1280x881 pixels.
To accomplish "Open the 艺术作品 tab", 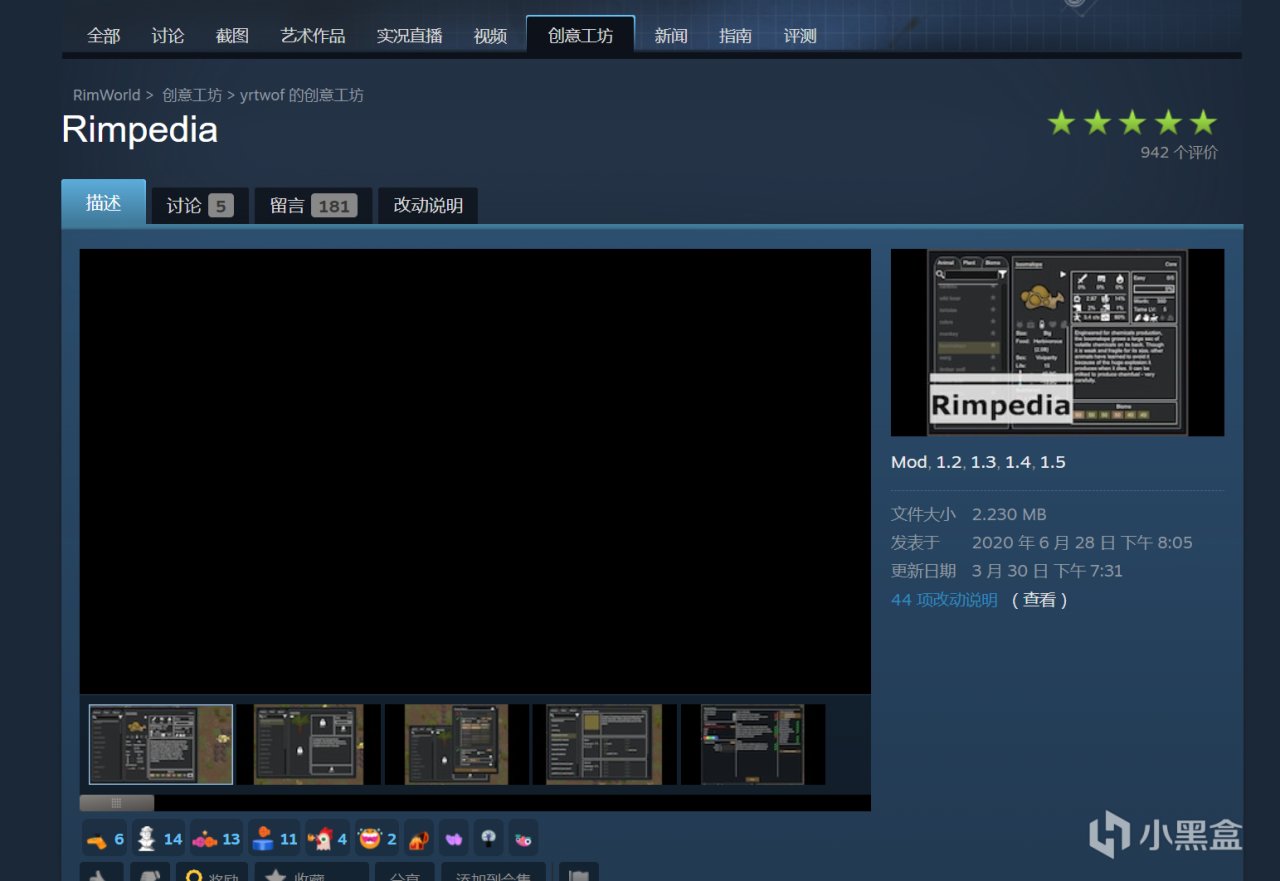I will tap(313, 36).
